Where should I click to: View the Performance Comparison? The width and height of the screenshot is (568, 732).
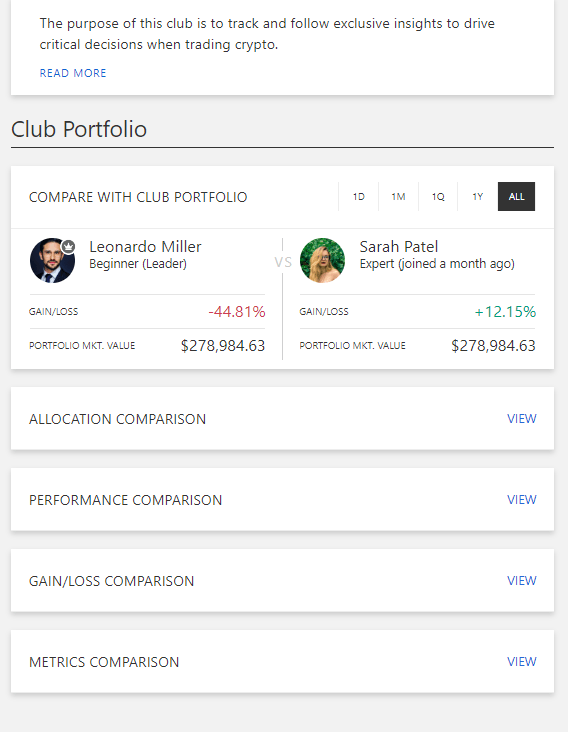coord(521,500)
